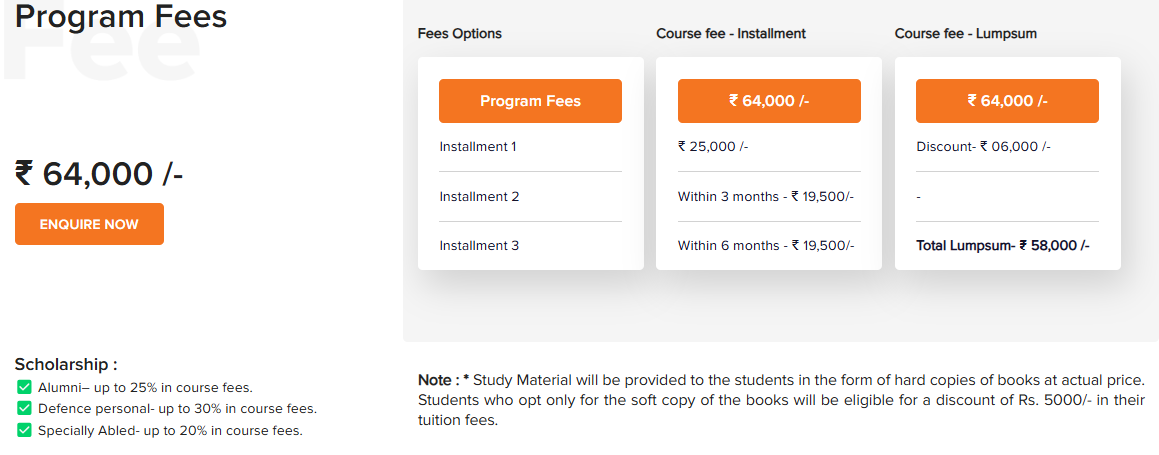This screenshot has height=455, width=1159.
Task: Click the orange Program Fees button
Action: 530,101
